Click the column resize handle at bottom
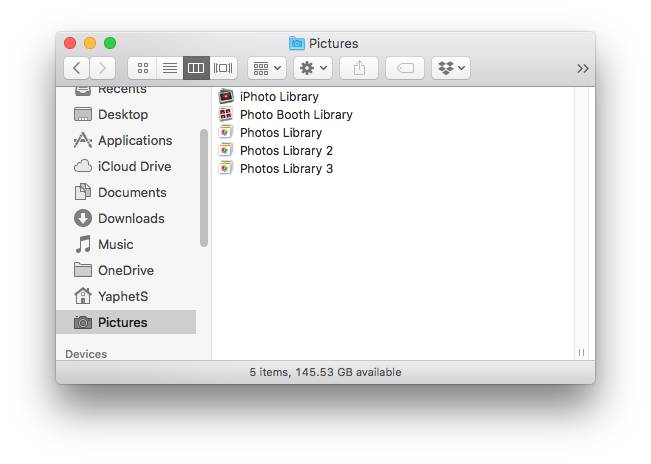651x464 pixels. click(582, 353)
